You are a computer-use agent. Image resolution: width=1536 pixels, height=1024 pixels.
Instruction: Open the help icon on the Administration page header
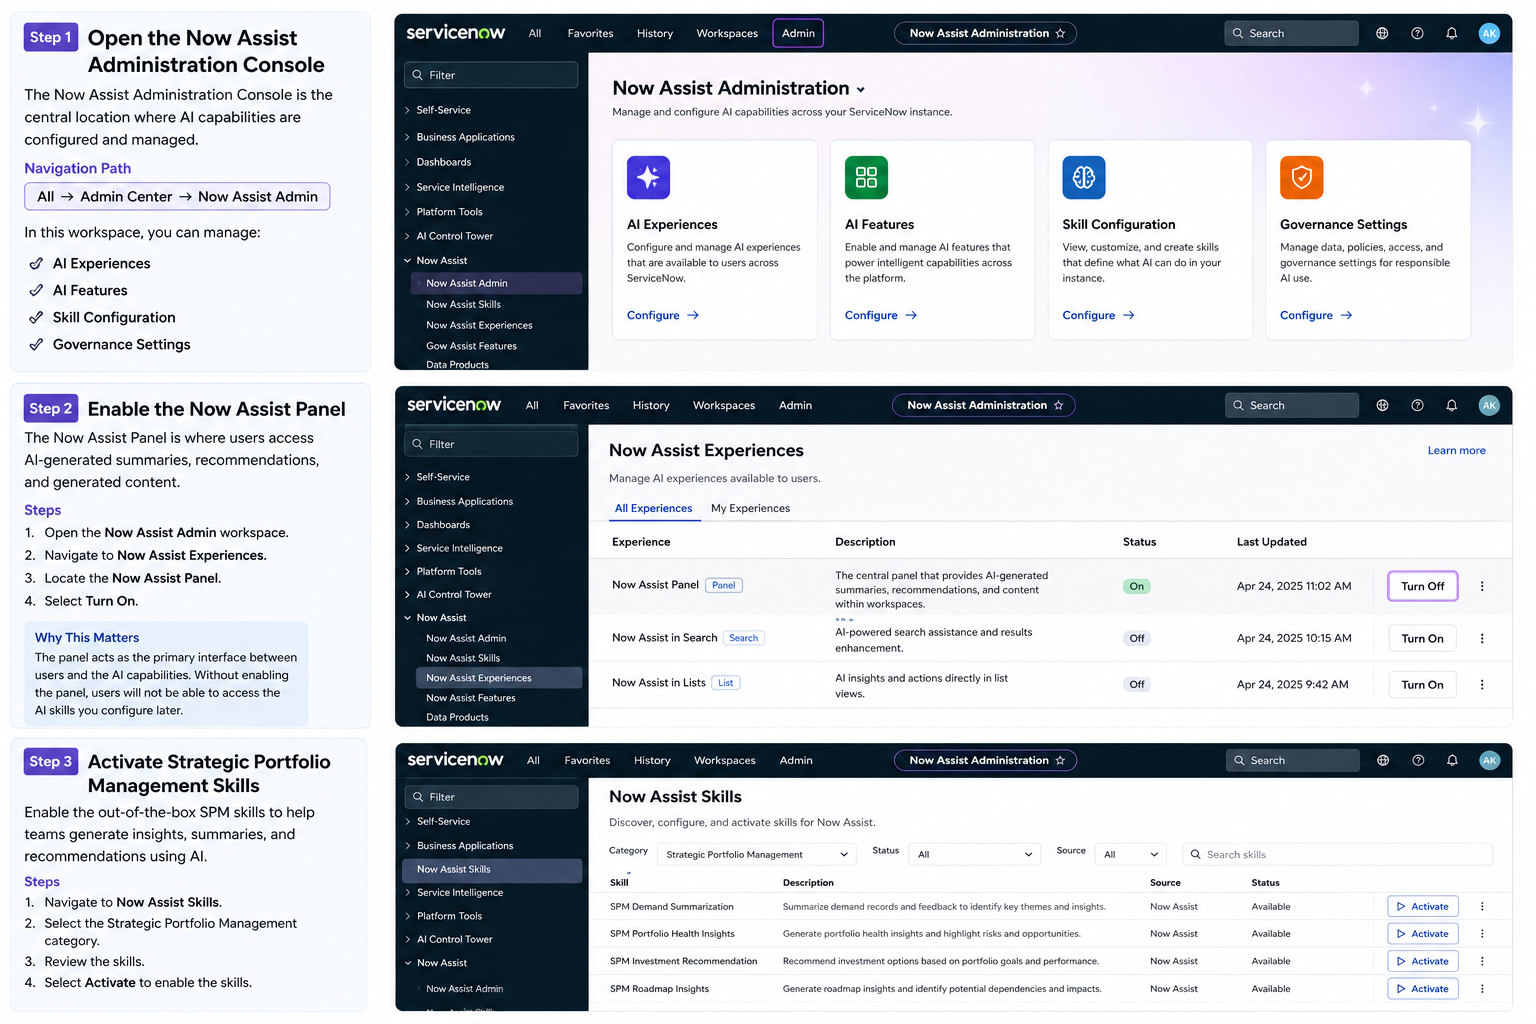[x=1417, y=33]
